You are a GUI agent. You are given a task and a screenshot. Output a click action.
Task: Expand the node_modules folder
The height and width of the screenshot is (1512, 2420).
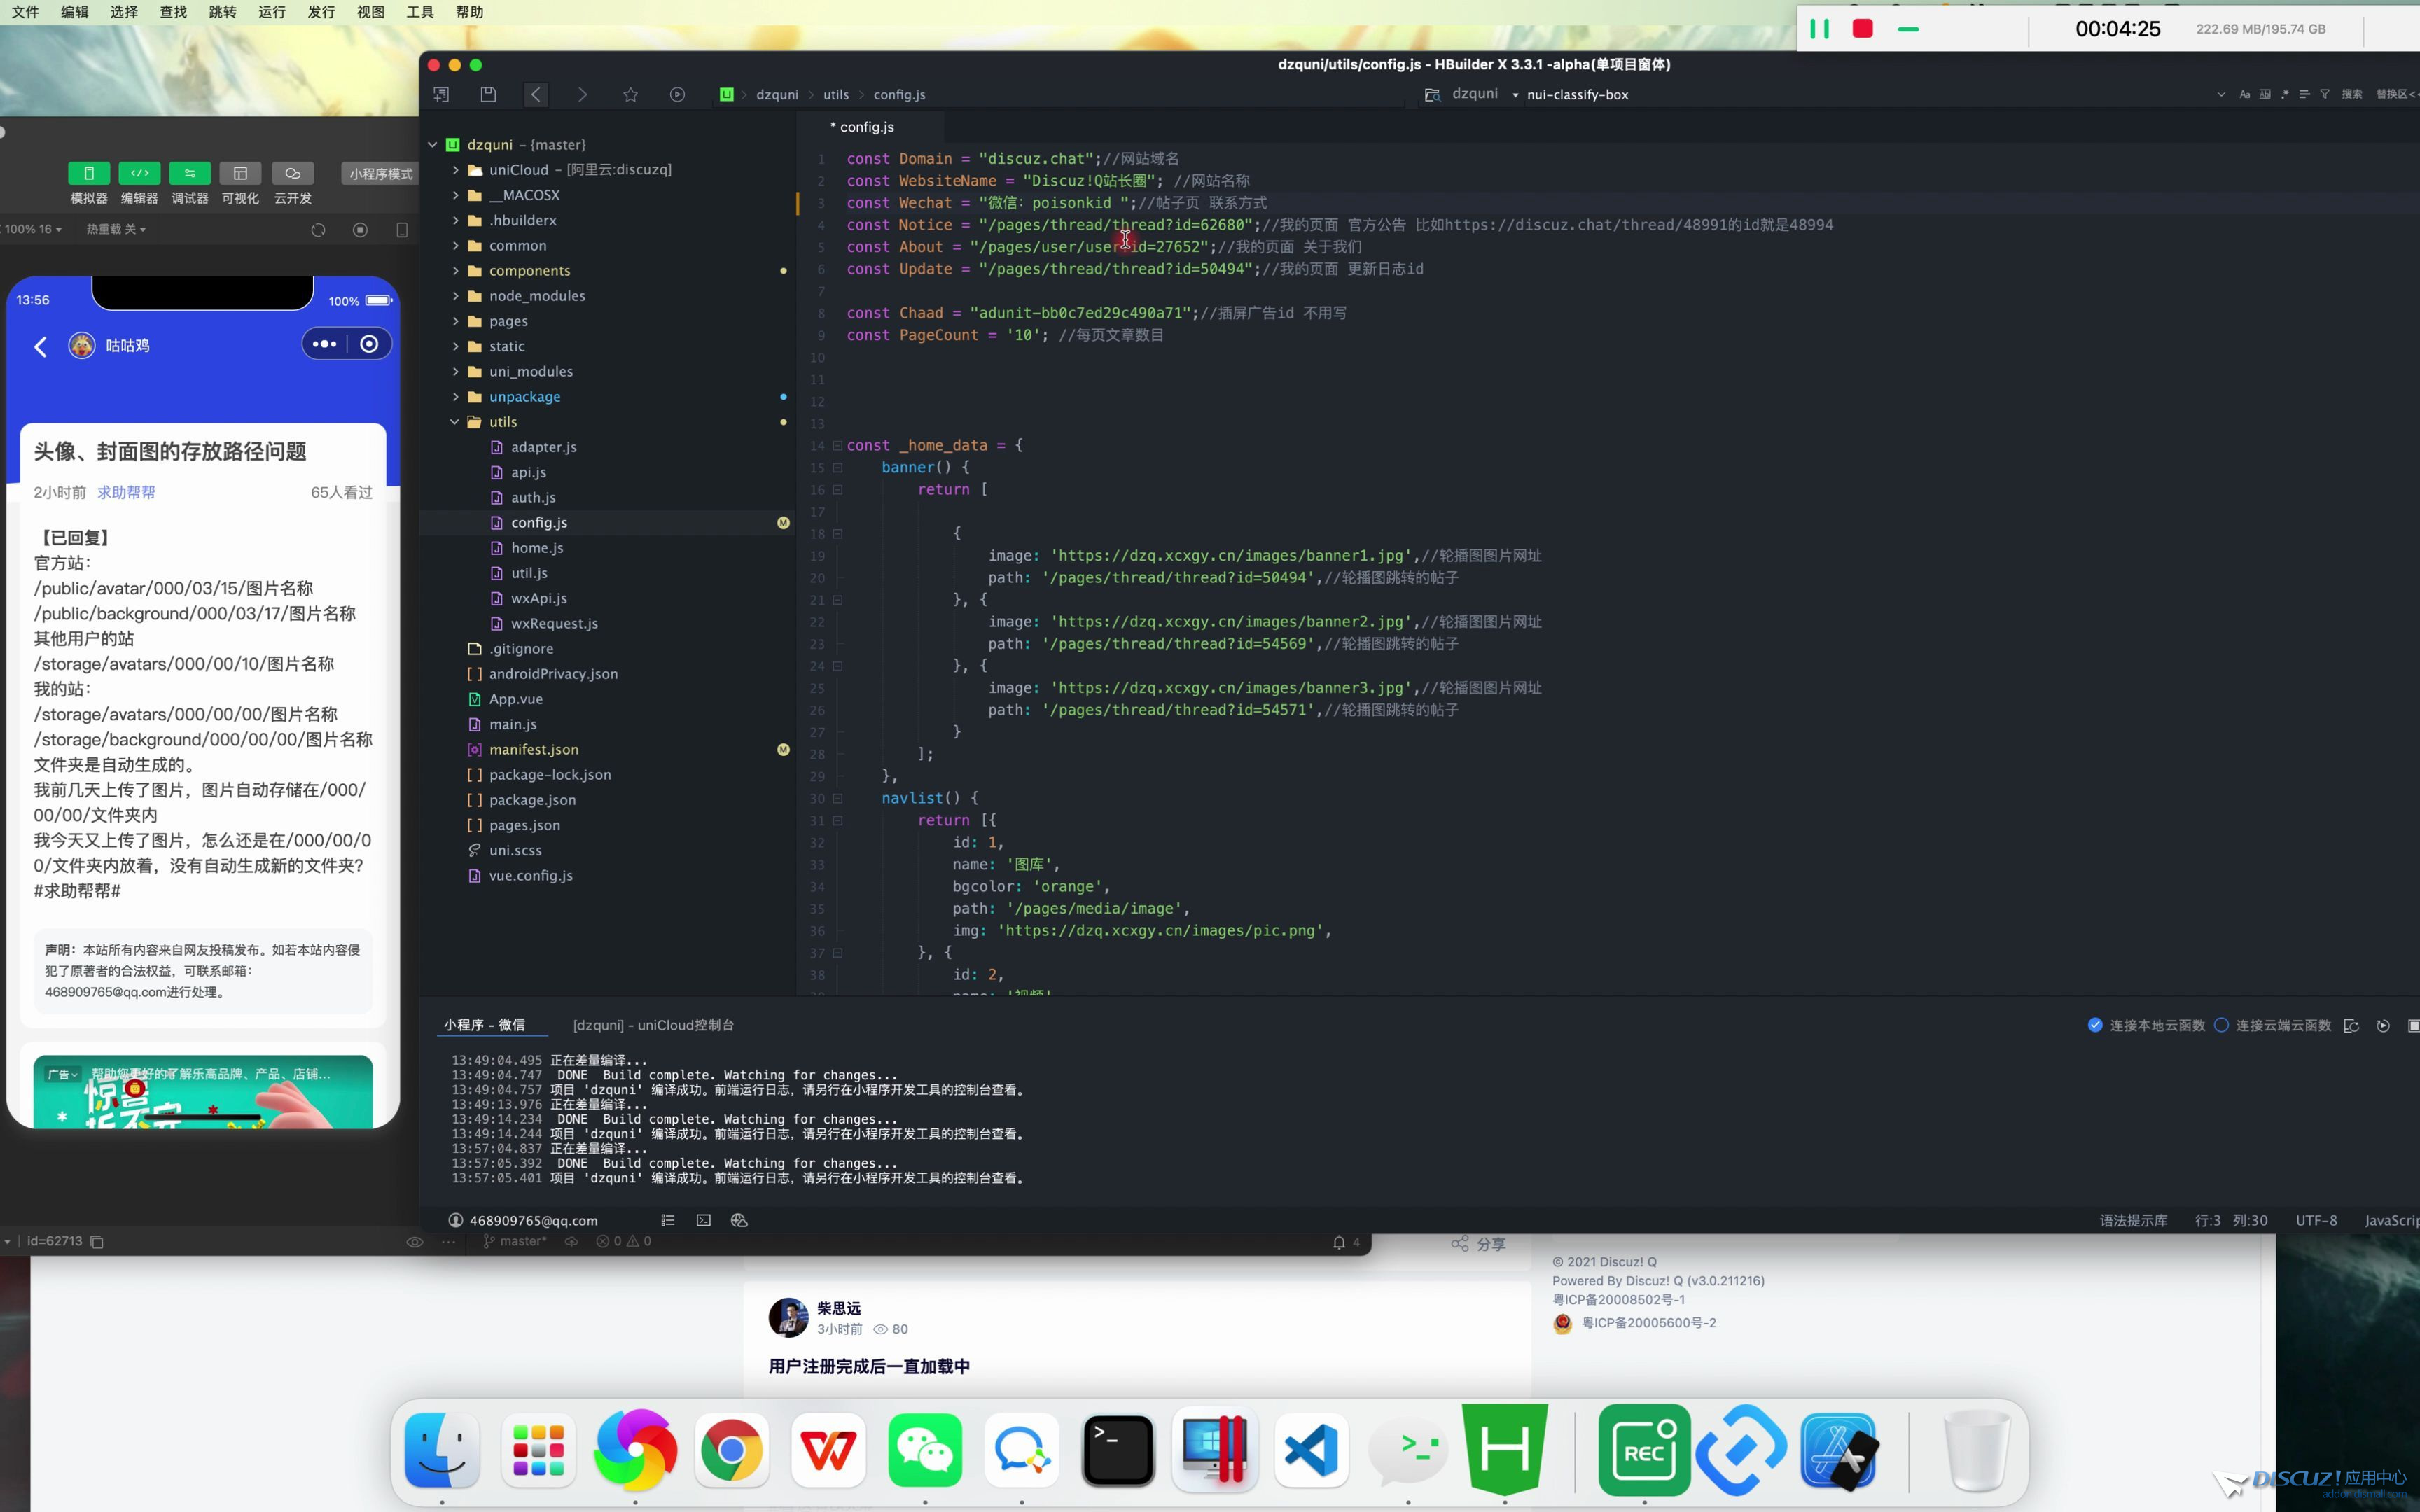pos(455,296)
